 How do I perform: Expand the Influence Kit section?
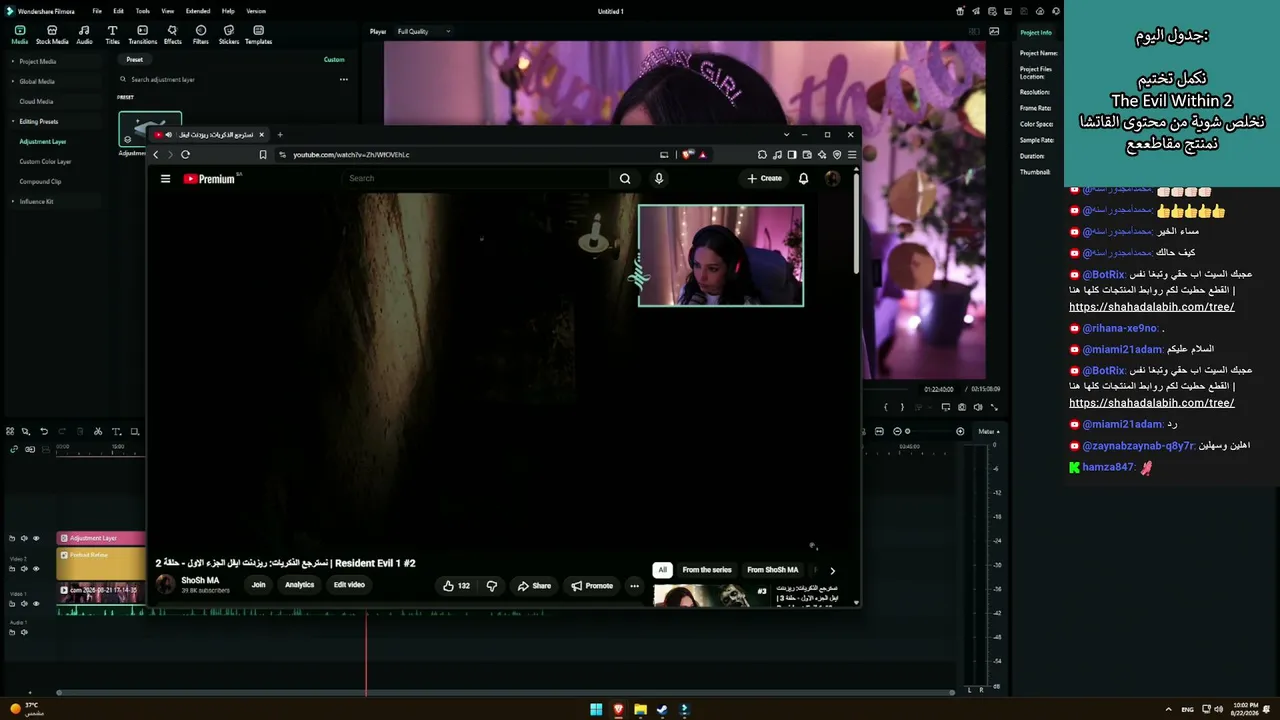pos(12,201)
